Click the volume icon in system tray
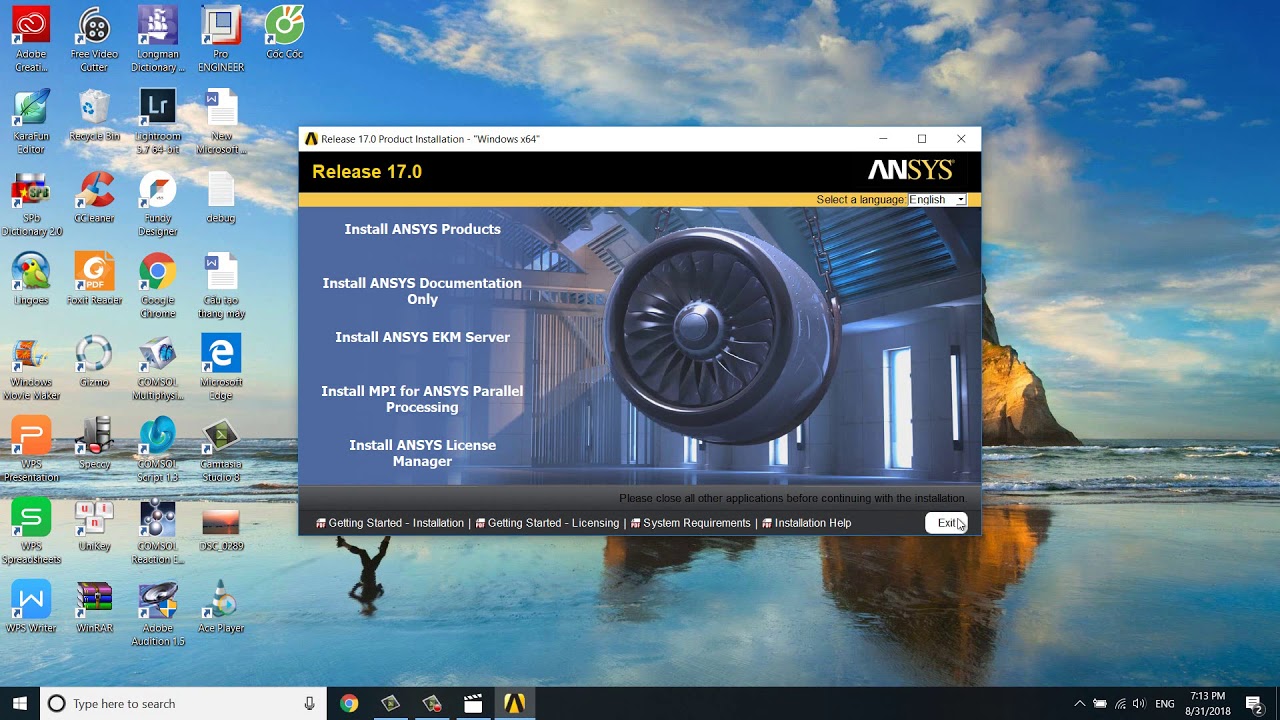 pyautogui.click(x=1139, y=704)
